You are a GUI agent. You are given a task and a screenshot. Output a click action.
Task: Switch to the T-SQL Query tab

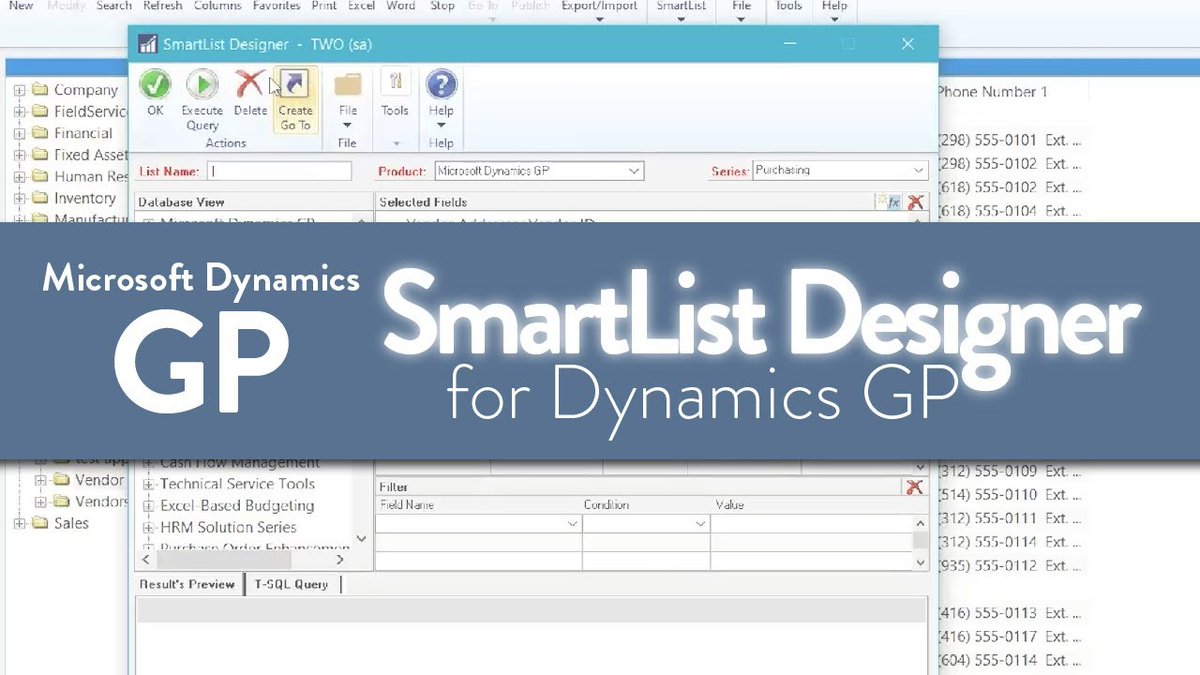click(292, 585)
